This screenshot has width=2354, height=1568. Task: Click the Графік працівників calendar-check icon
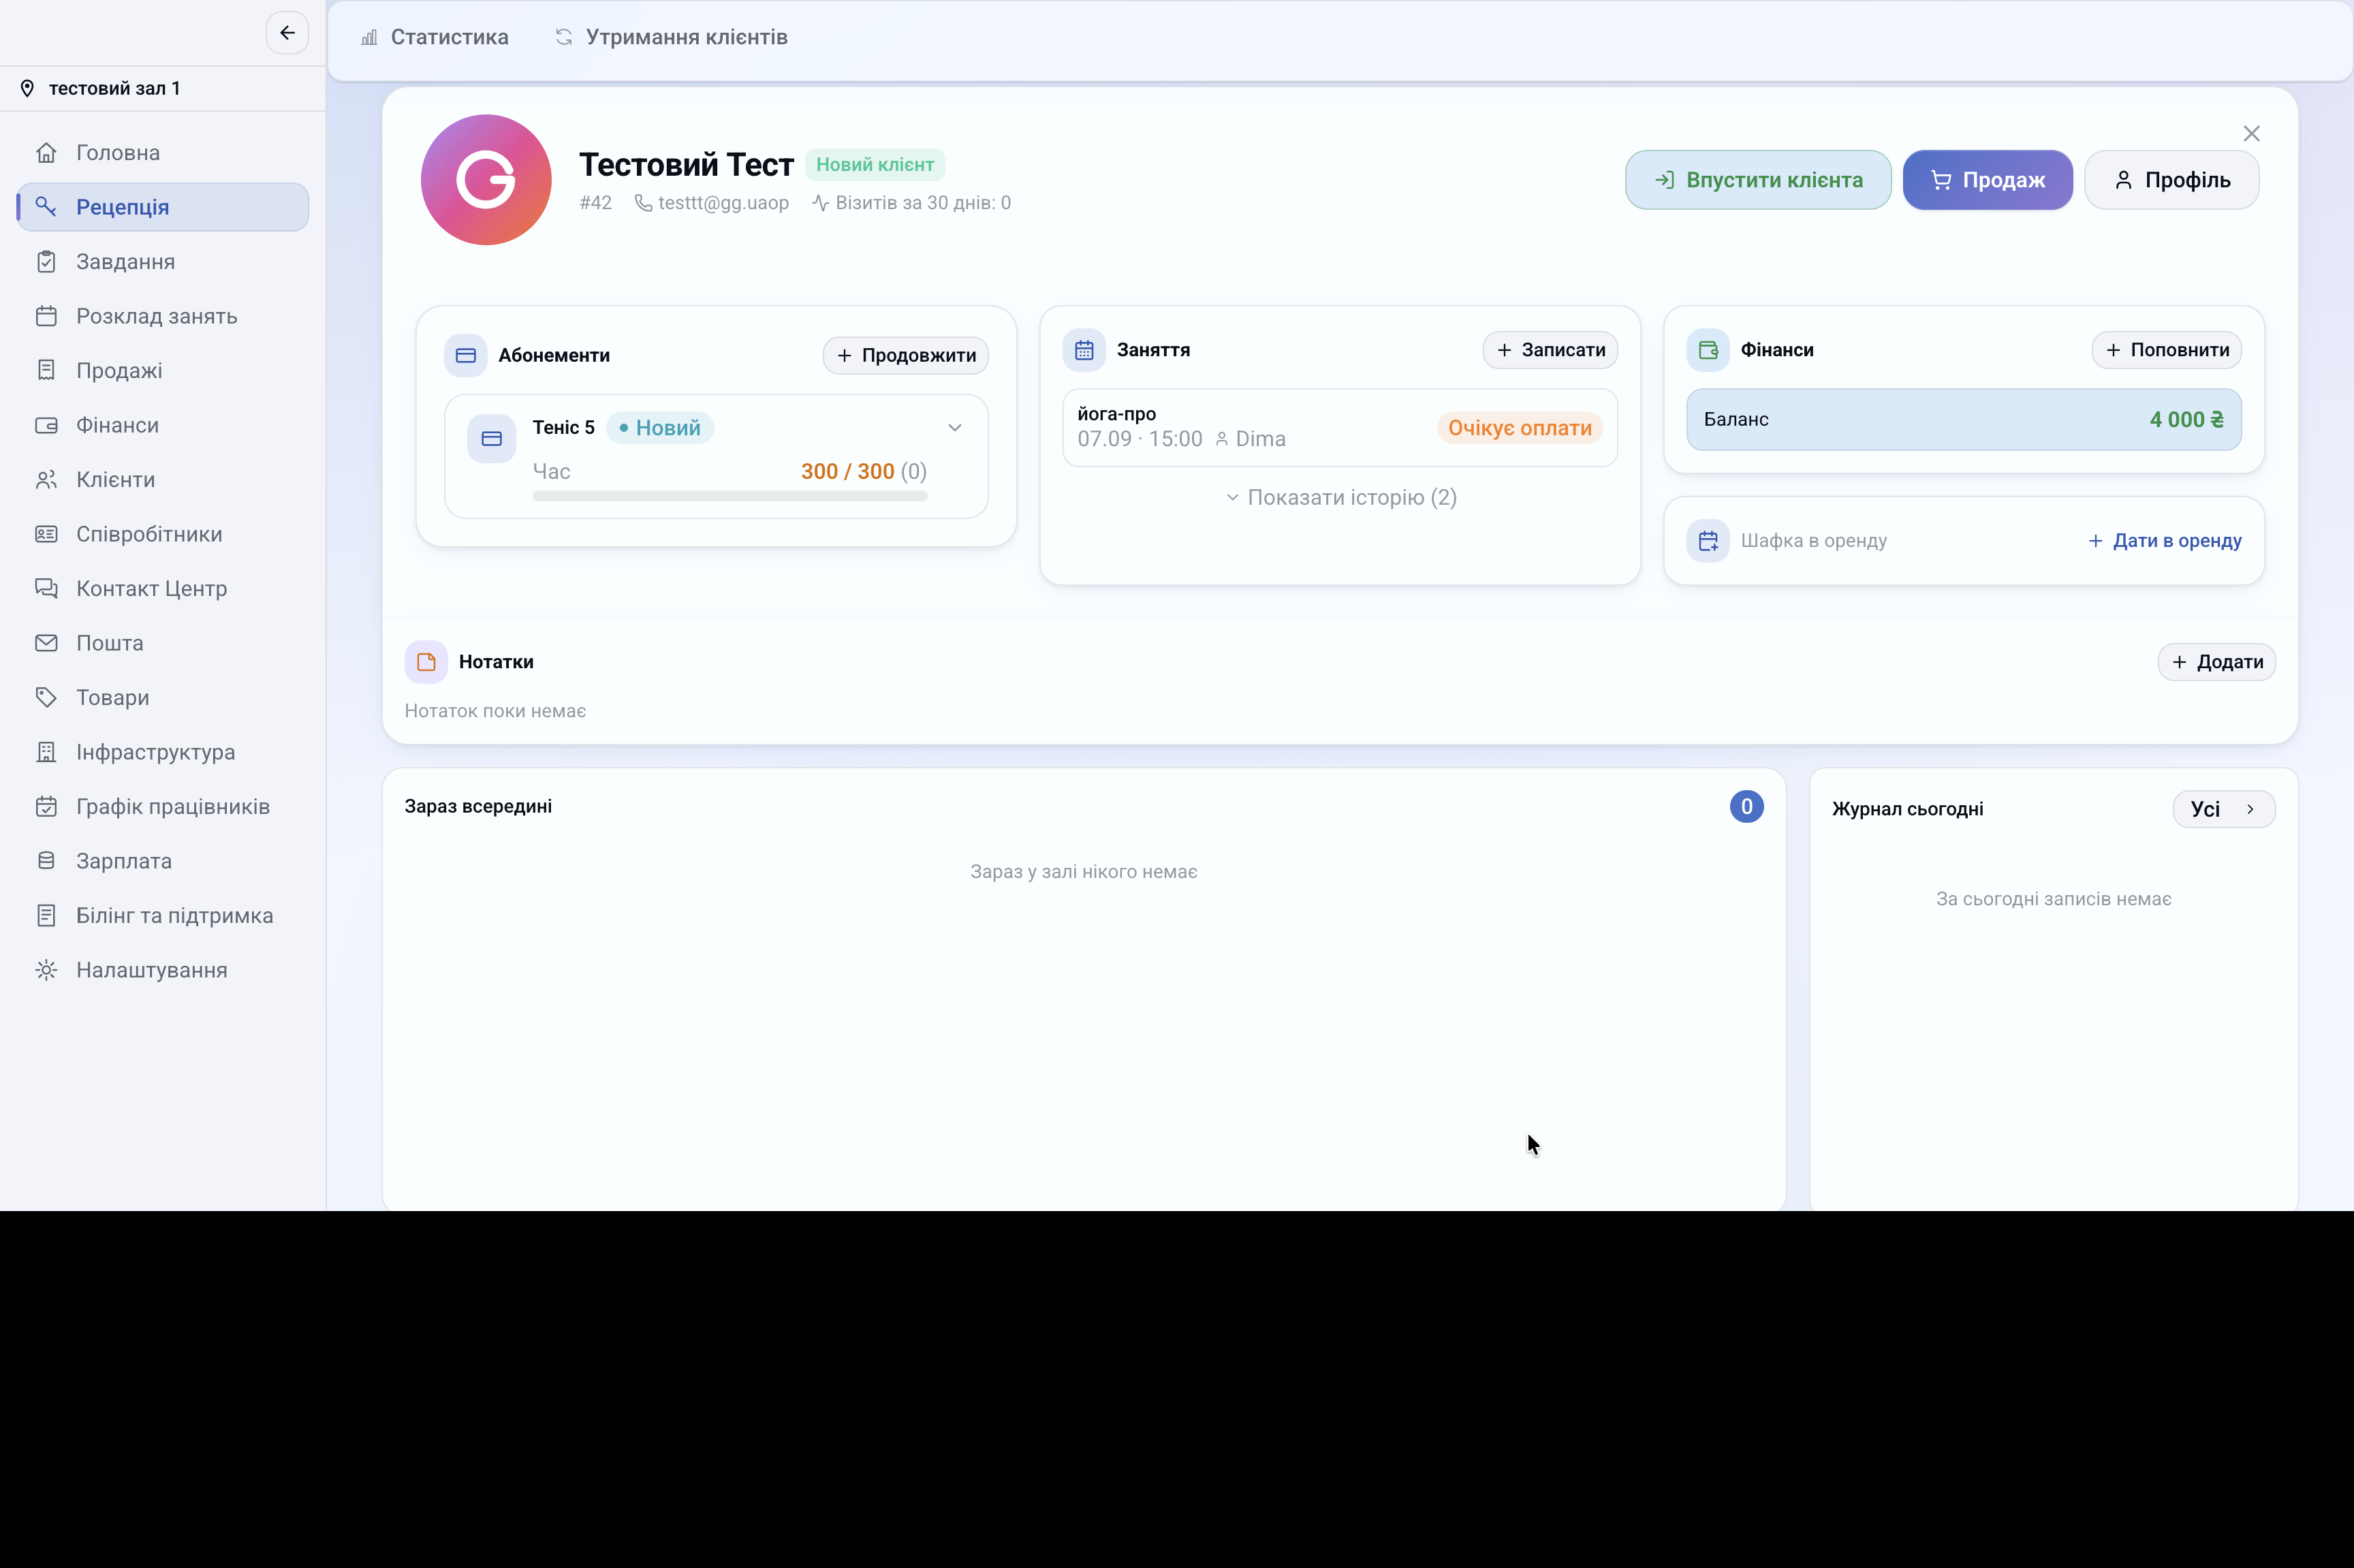tap(46, 807)
